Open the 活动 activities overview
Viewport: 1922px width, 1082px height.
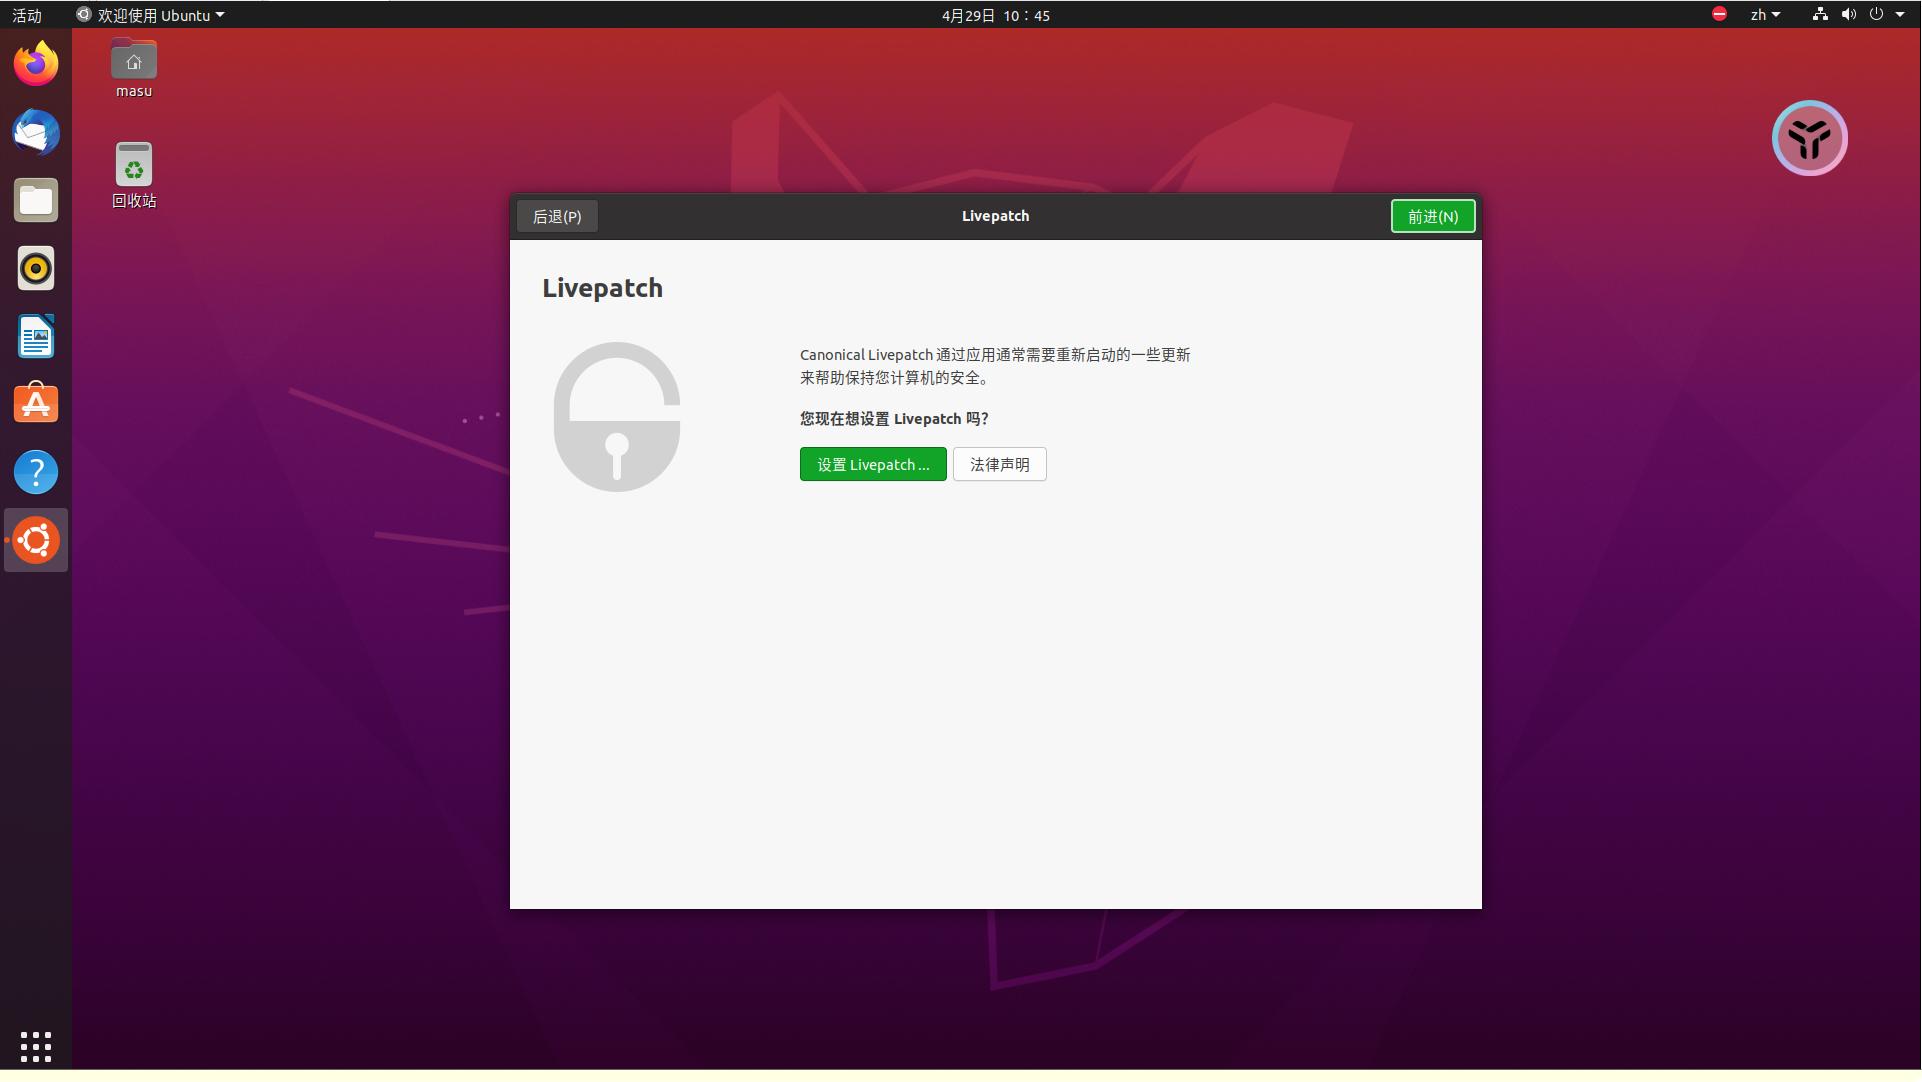27,15
